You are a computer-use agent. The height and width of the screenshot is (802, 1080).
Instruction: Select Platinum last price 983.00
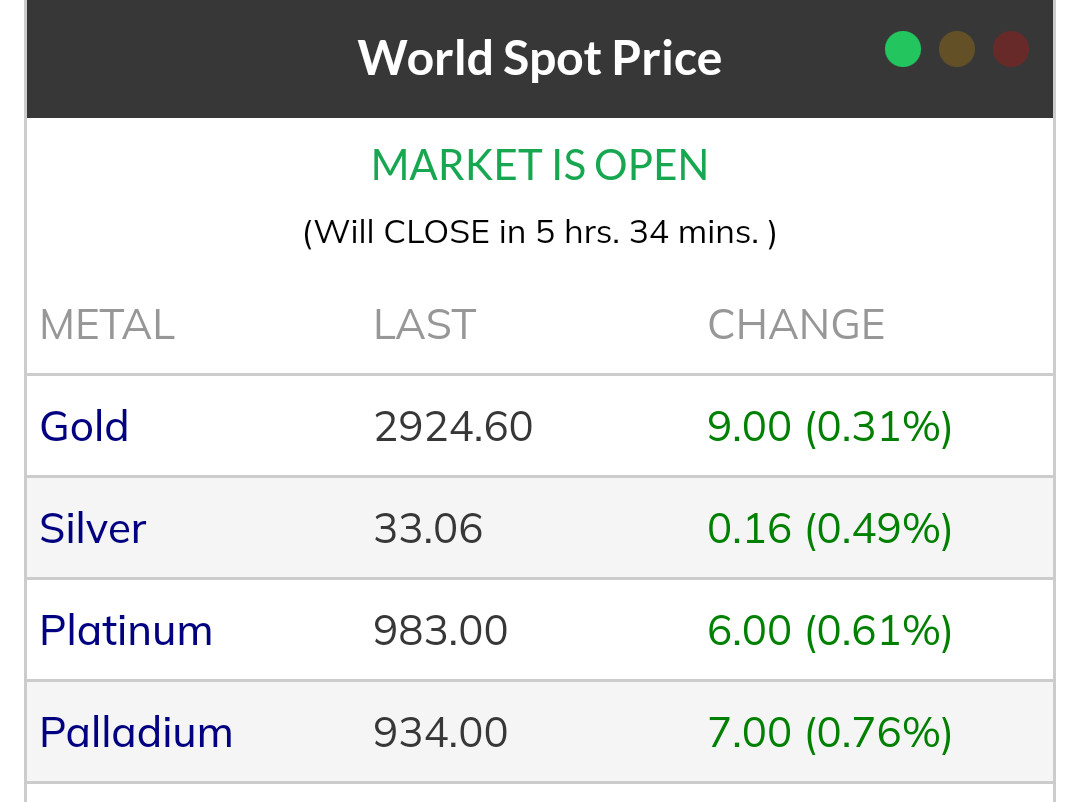tap(441, 631)
